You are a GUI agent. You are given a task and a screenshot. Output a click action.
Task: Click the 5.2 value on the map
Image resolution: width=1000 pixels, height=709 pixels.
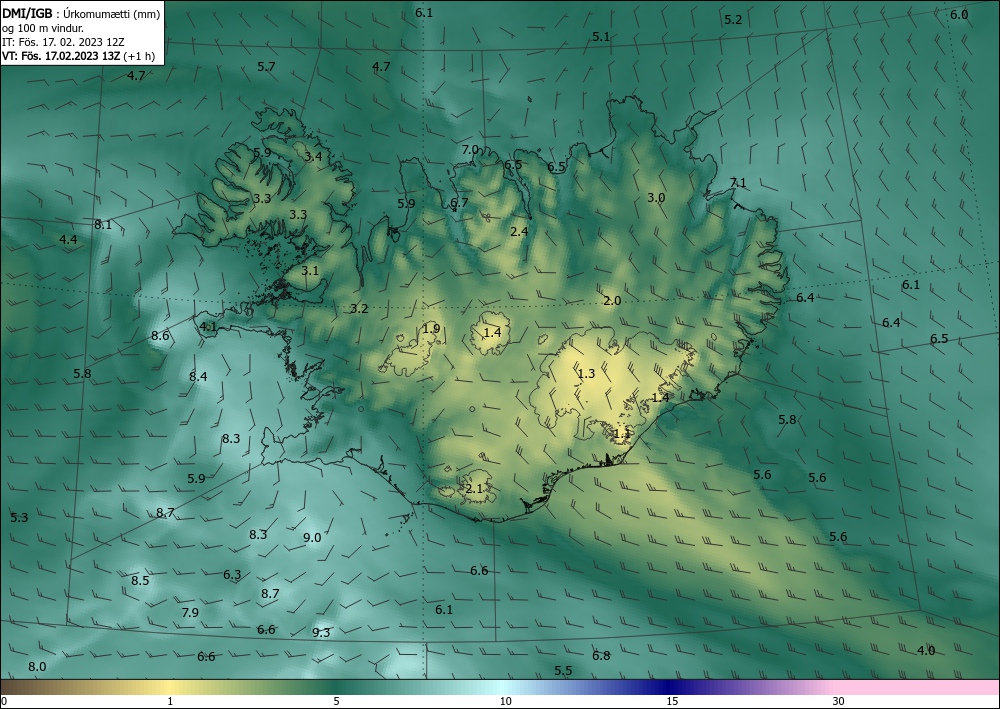[x=733, y=20]
